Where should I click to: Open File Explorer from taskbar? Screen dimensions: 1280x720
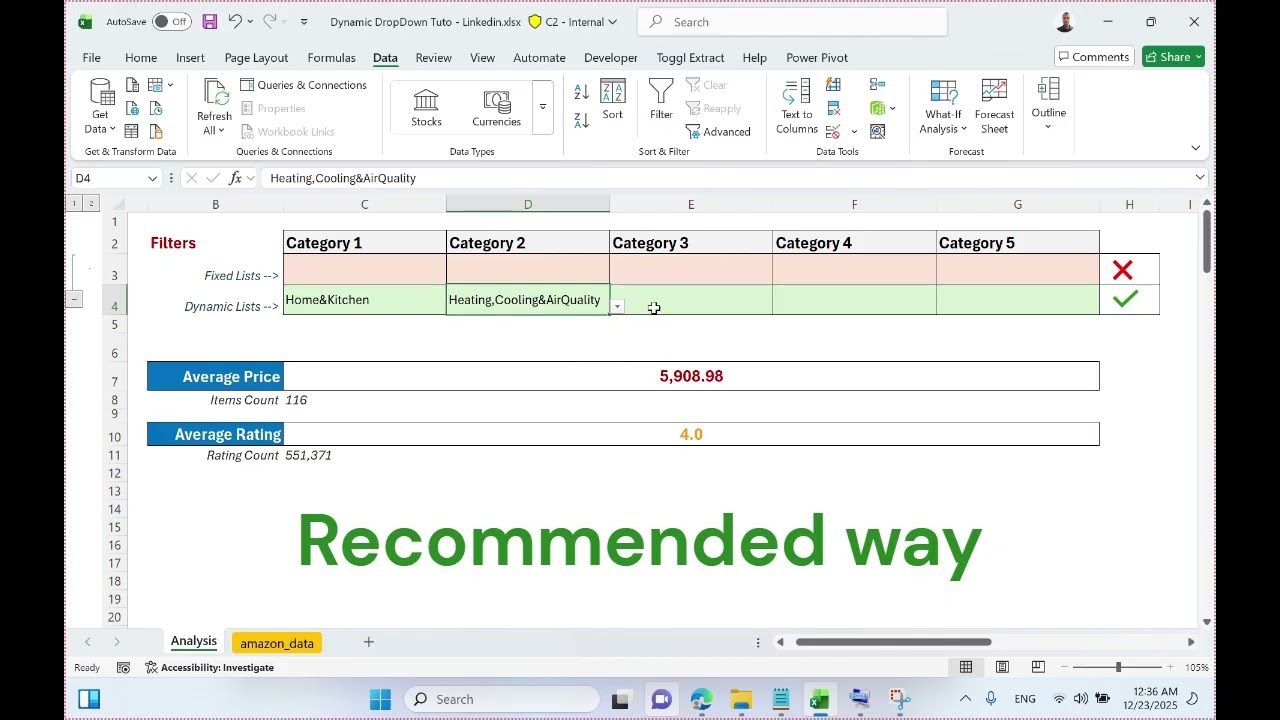(741, 699)
